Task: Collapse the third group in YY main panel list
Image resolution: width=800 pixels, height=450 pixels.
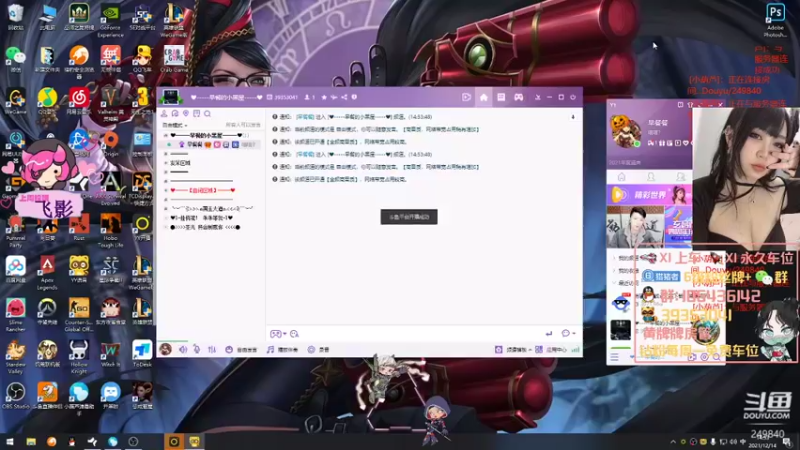Action: point(614,283)
